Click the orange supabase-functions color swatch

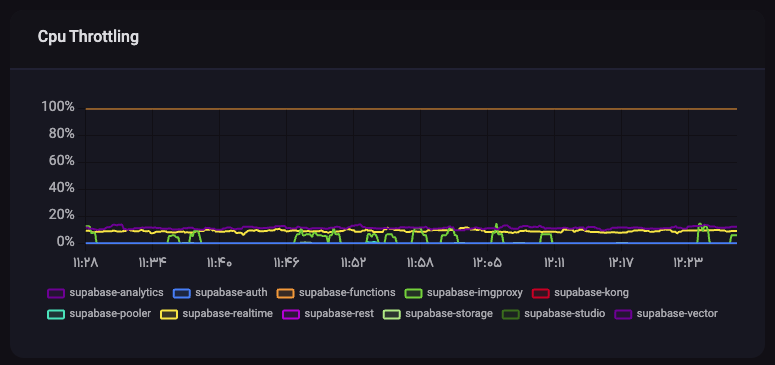tap(285, 293)
